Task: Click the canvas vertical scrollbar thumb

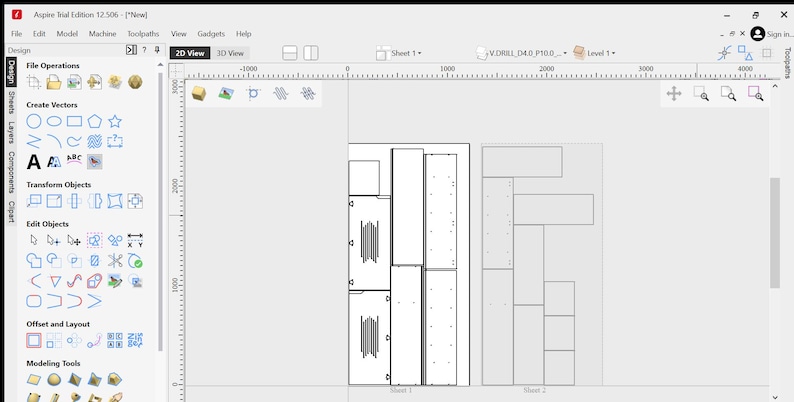Action: [775, 233]
